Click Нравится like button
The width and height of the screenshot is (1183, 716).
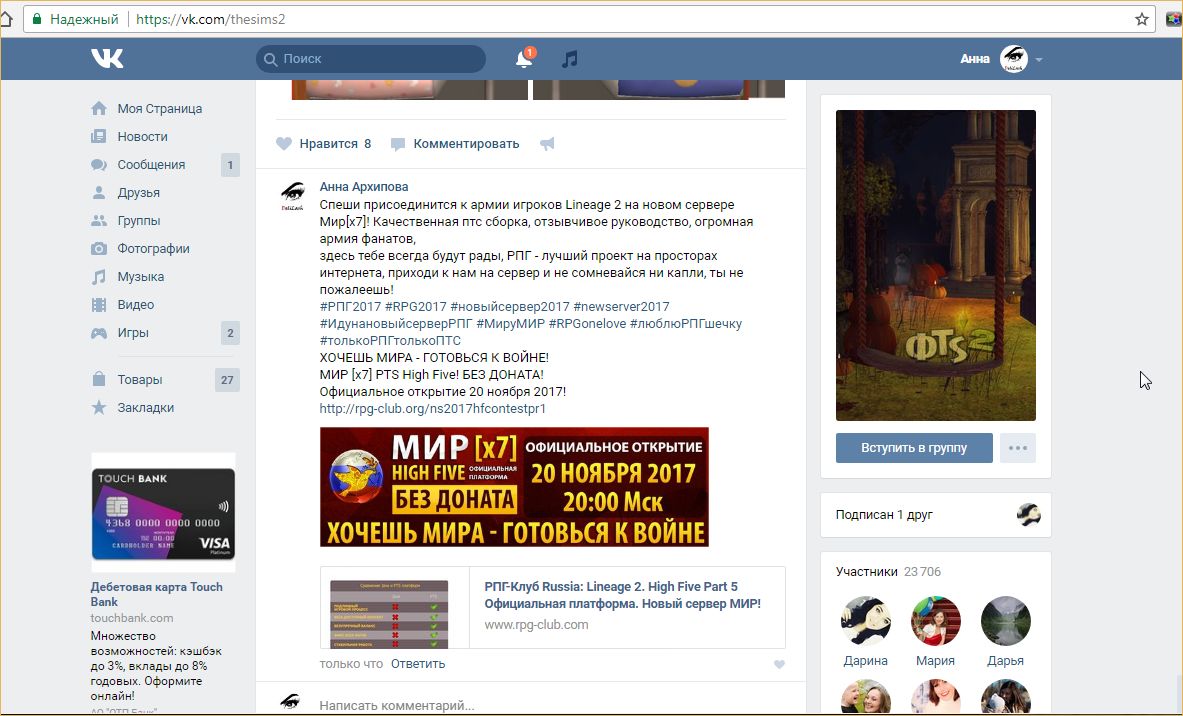[324, 143]
